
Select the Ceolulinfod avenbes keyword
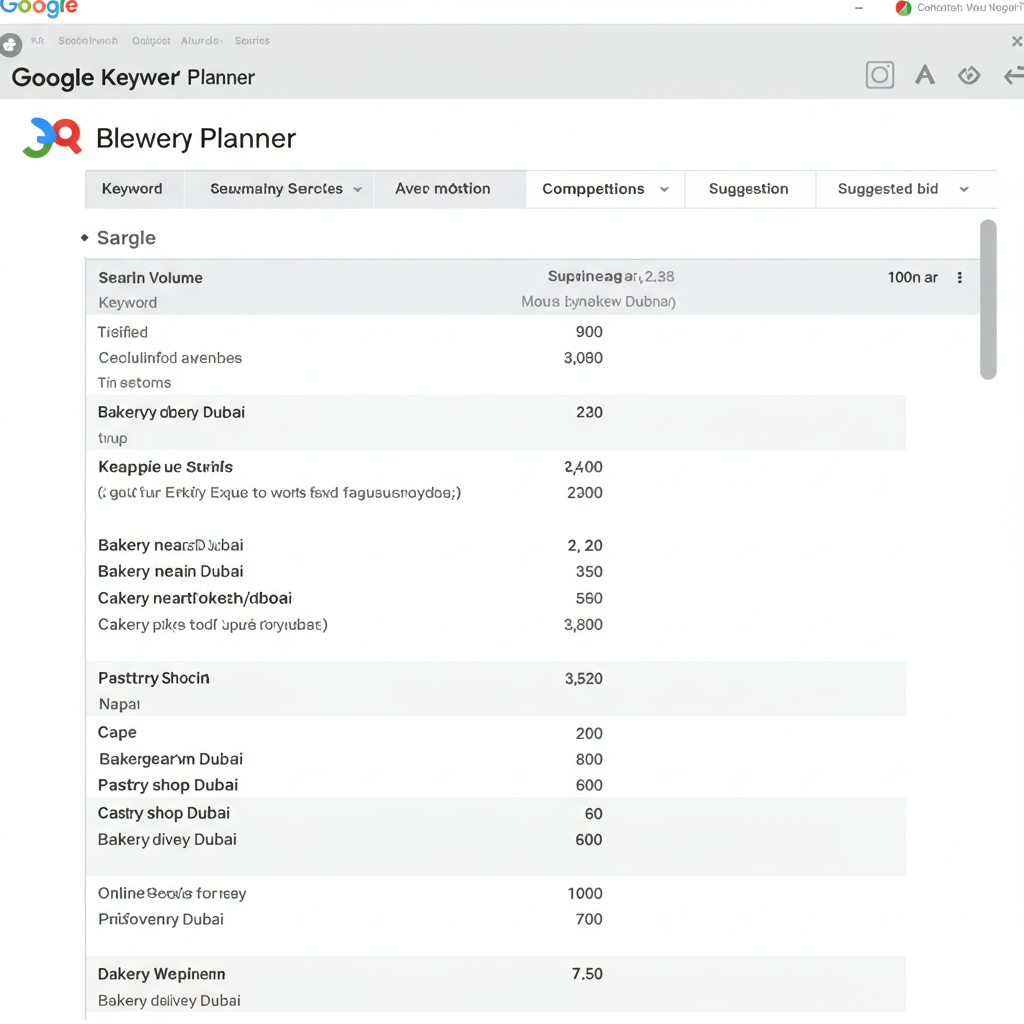tap(170, 358)
